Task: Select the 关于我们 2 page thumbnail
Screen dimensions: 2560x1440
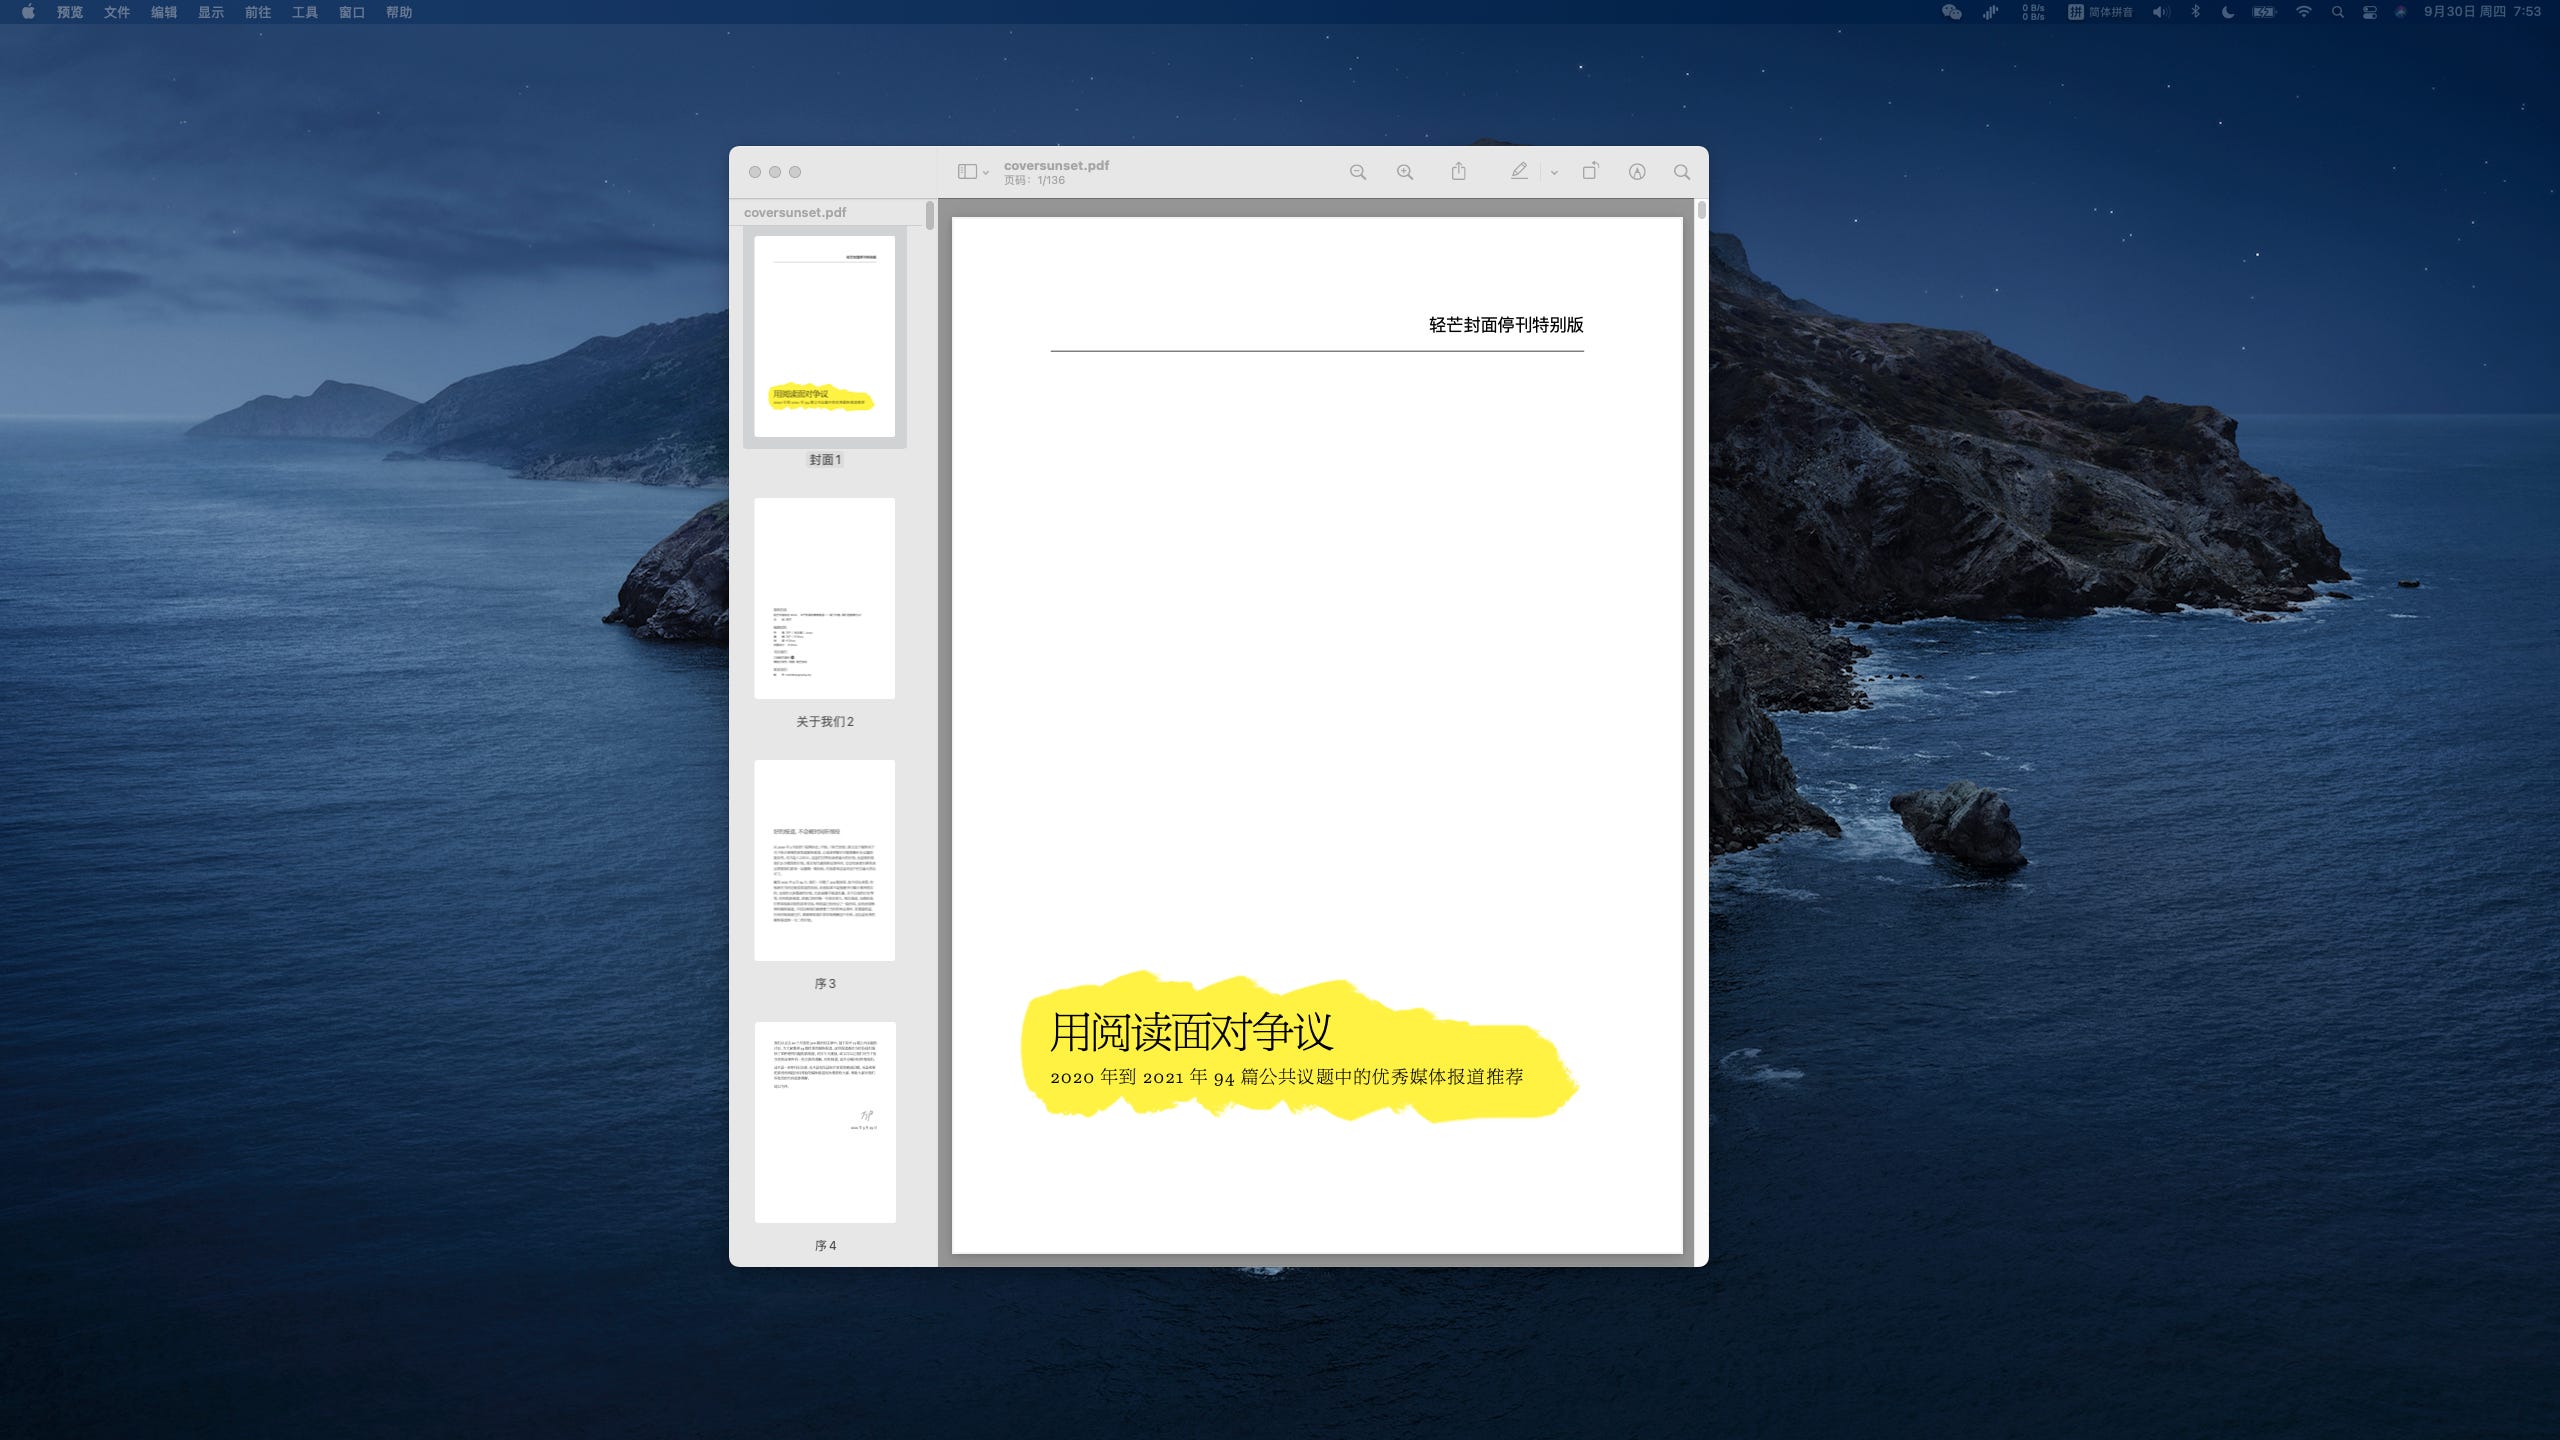Action: click(x=824, y=598)
